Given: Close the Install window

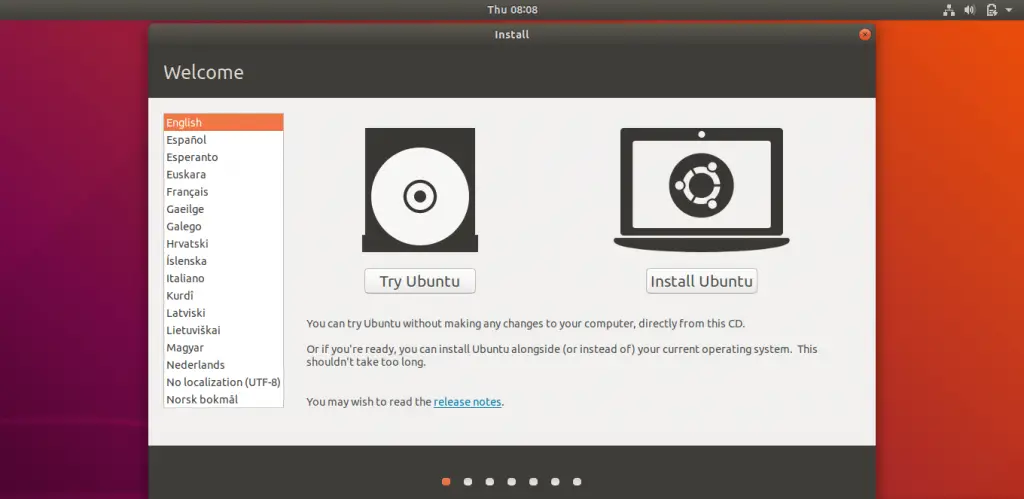Looking at the screenshot, I should [x=865, y=35].
